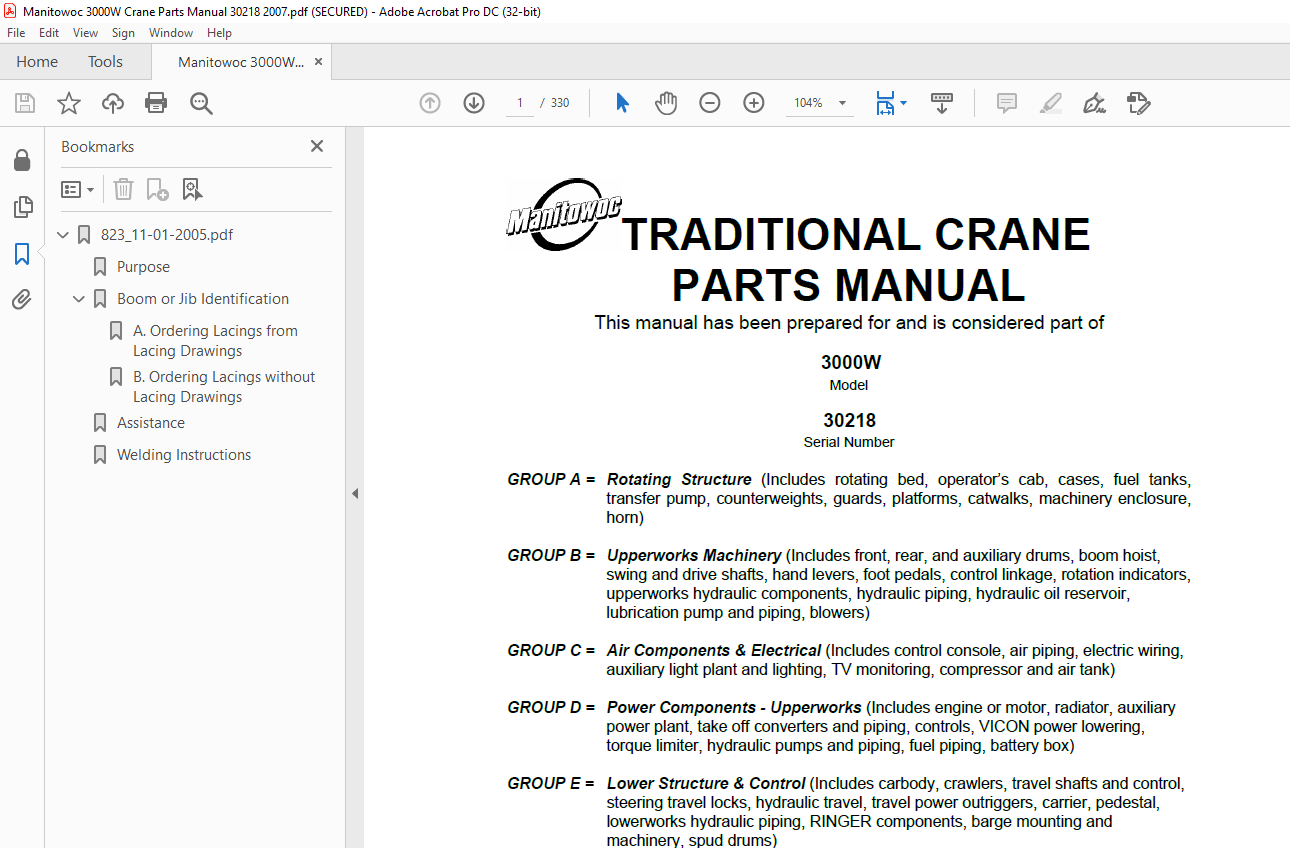Go to A. Ordering Lacings from Lacing Drawings
The width and height of the screenshot is (1290, 848).
215,341
